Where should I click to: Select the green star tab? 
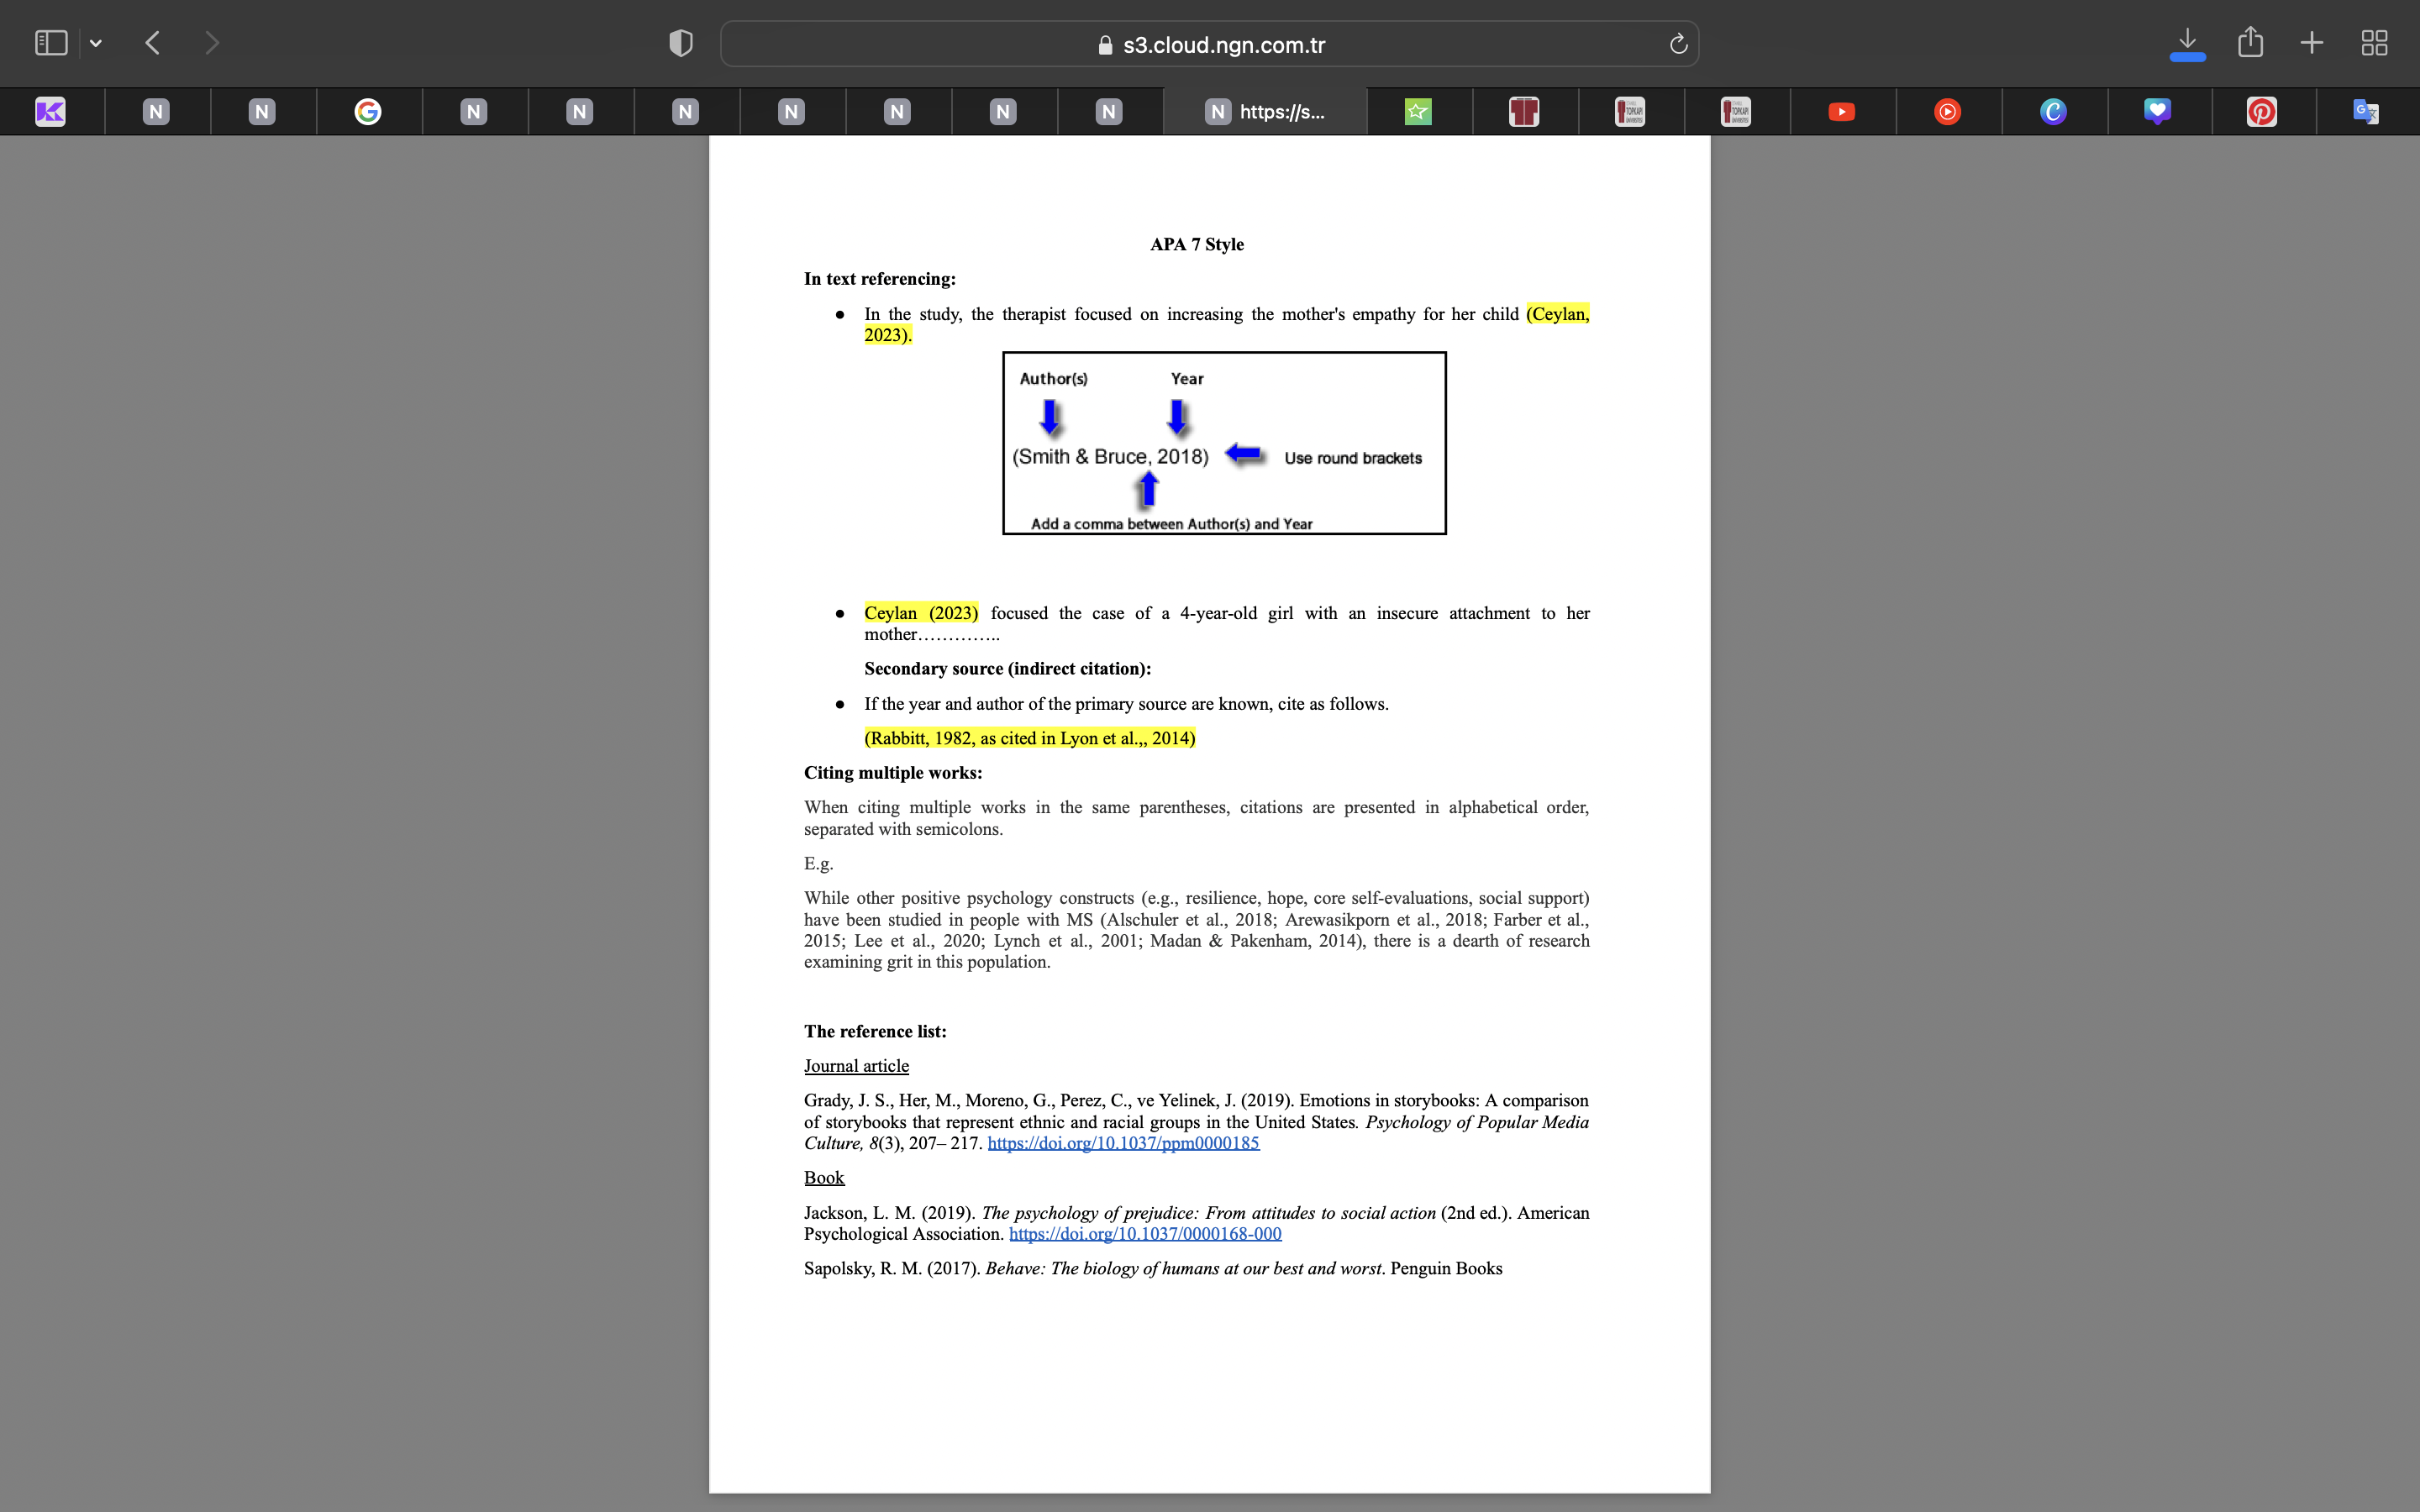pyautogui.click(x=1418, y=111)
